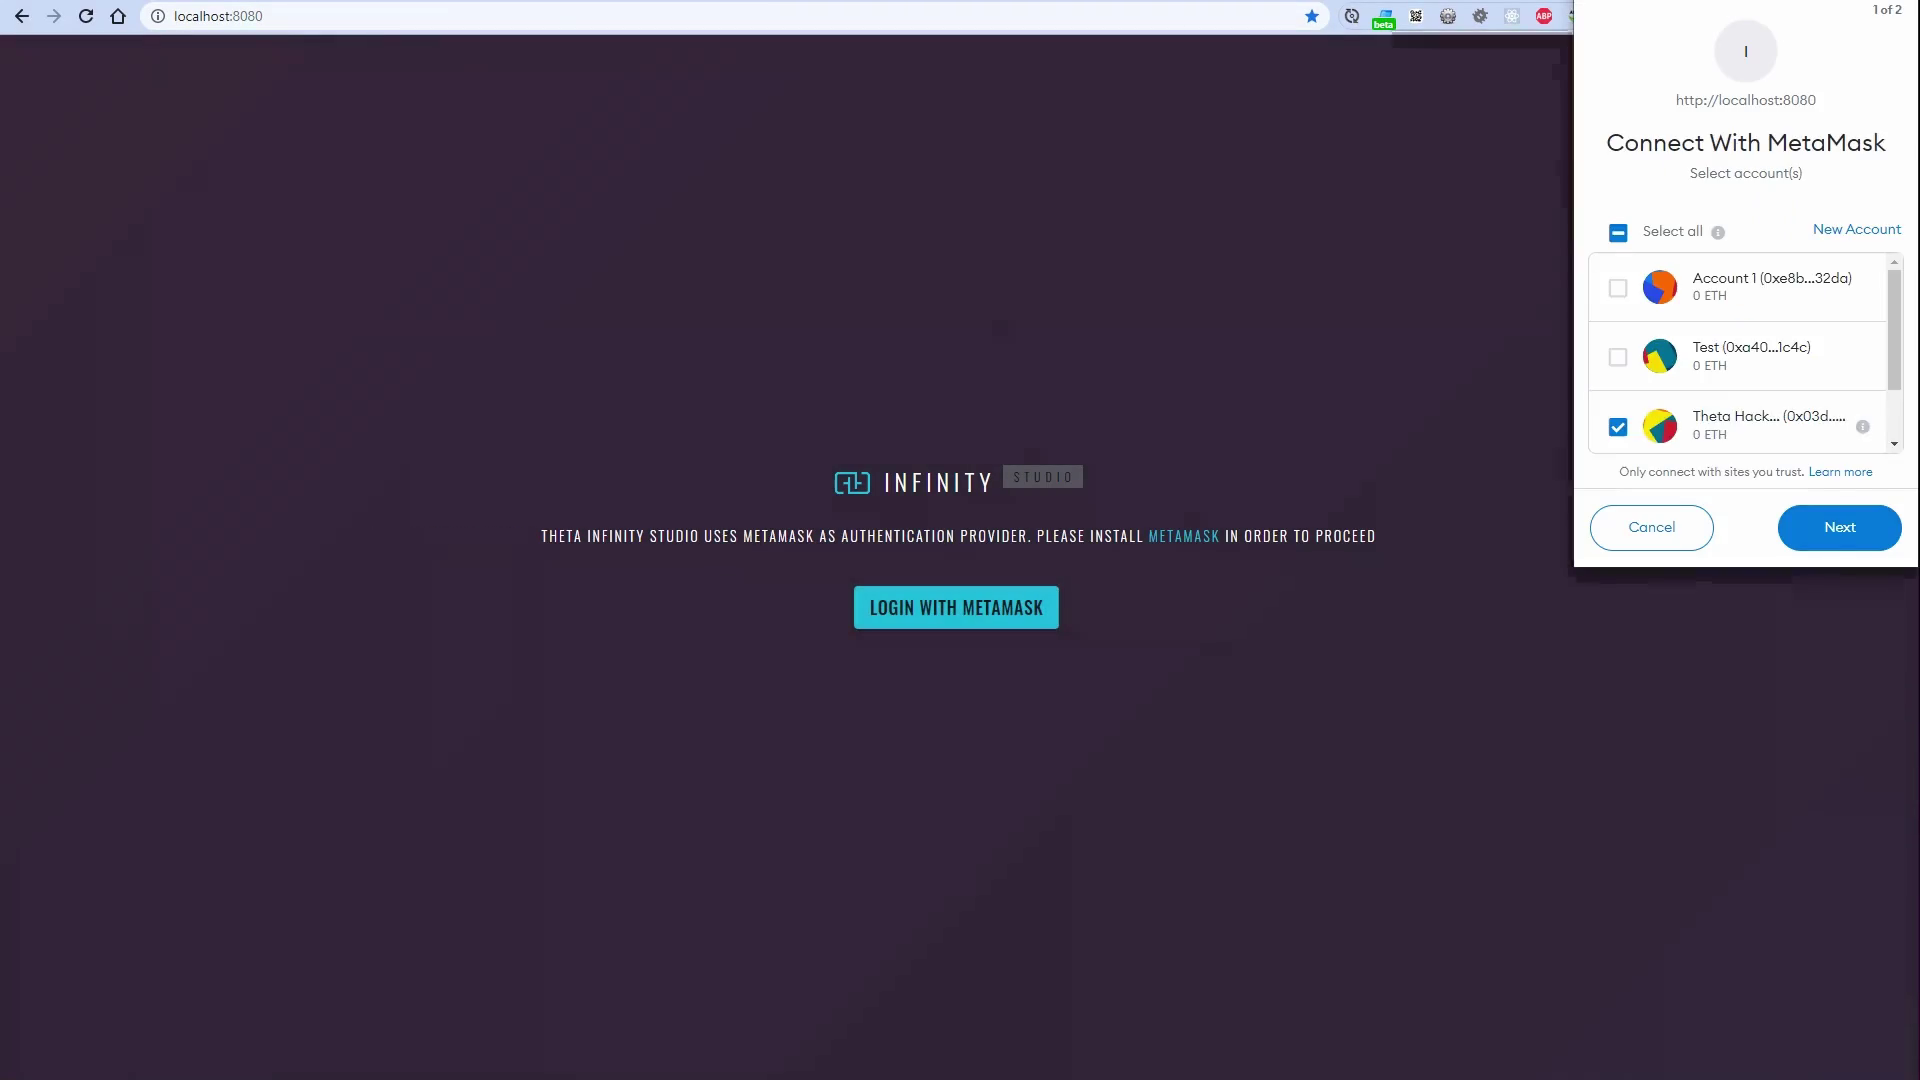Uncheck the Theta Hack account checkbox
This screenshot has width=1920, height=1080.
point(1618,427)
